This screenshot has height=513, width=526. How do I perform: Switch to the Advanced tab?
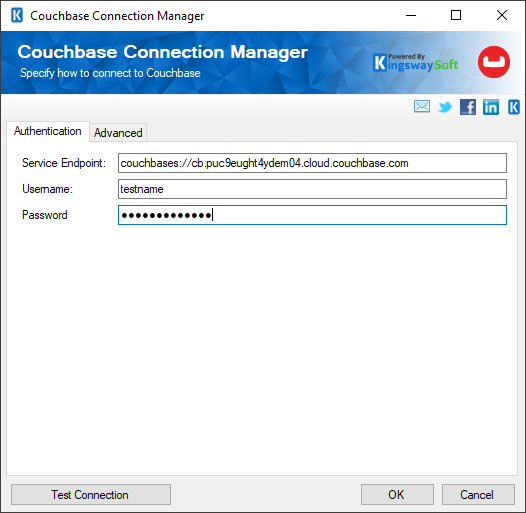tap(118, 133)
